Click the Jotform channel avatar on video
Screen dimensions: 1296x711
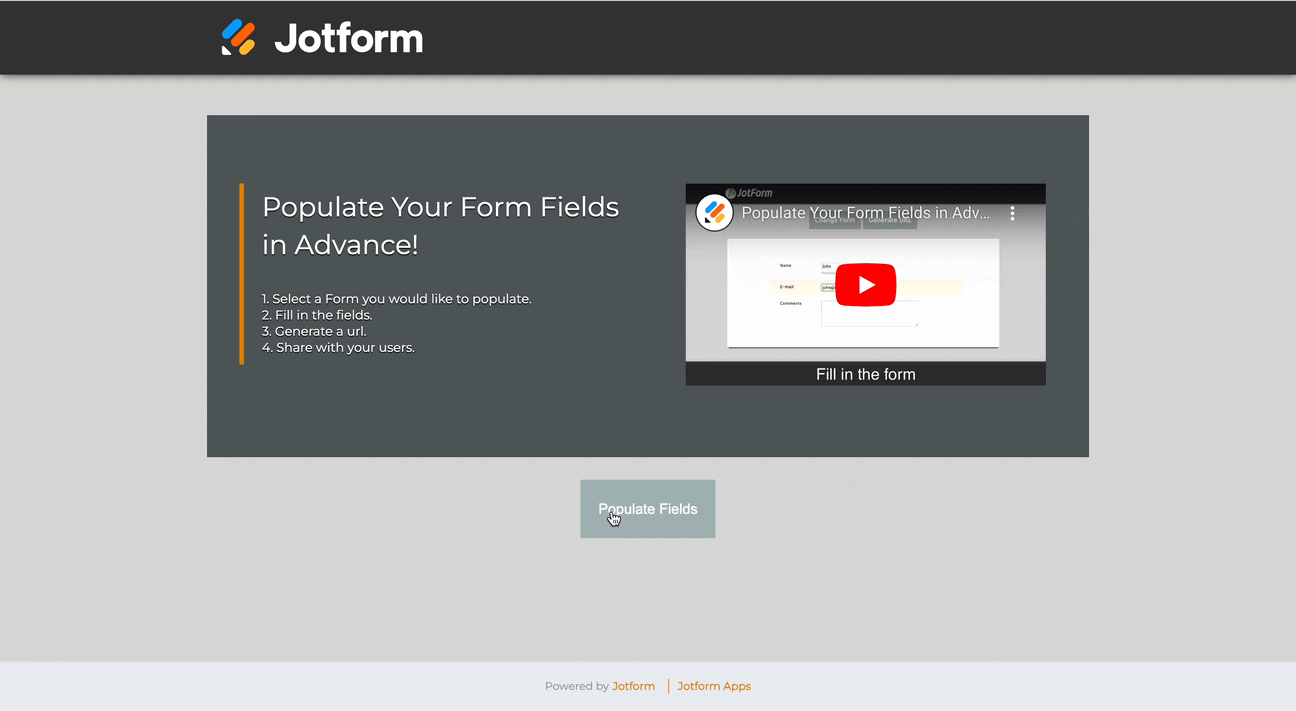pos(714,213)
